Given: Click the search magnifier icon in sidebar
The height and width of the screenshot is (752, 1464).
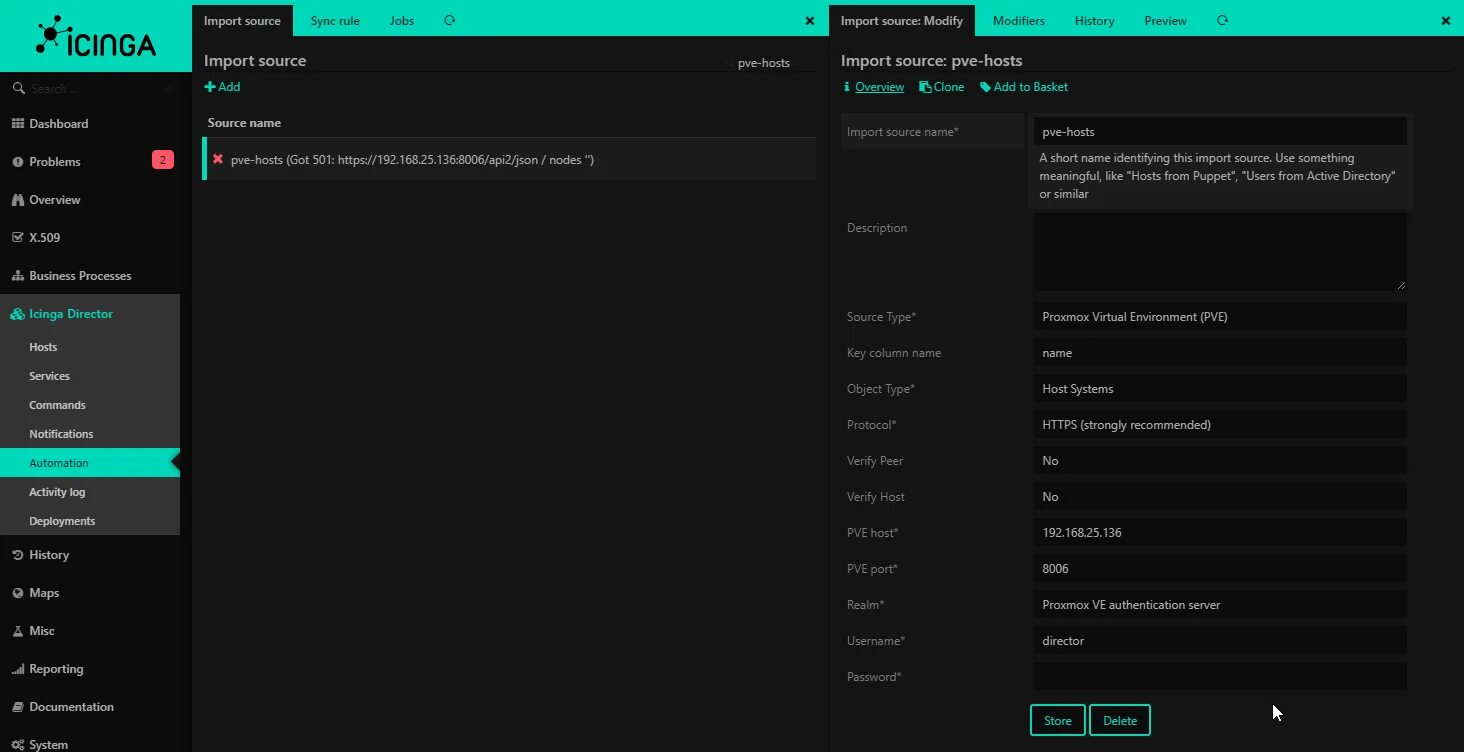Looking at the screenshot, I should (x=18, y=88).
